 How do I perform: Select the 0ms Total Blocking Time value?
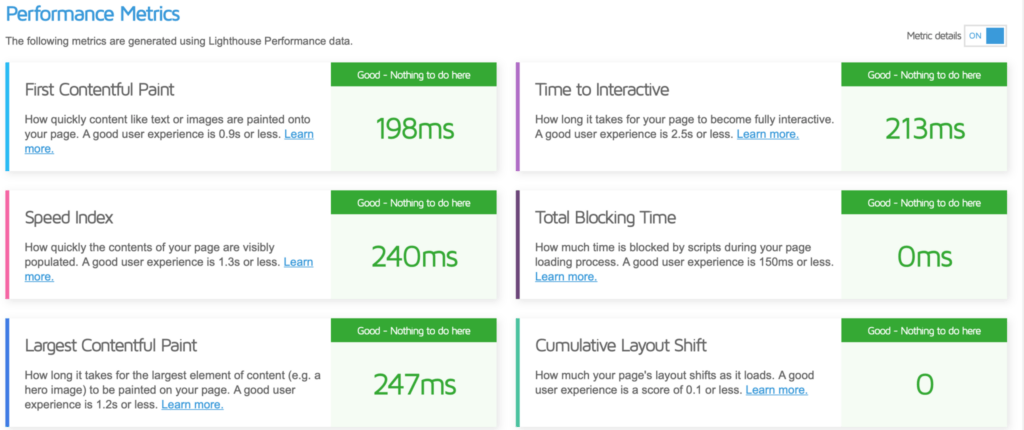tap(924, 257)
